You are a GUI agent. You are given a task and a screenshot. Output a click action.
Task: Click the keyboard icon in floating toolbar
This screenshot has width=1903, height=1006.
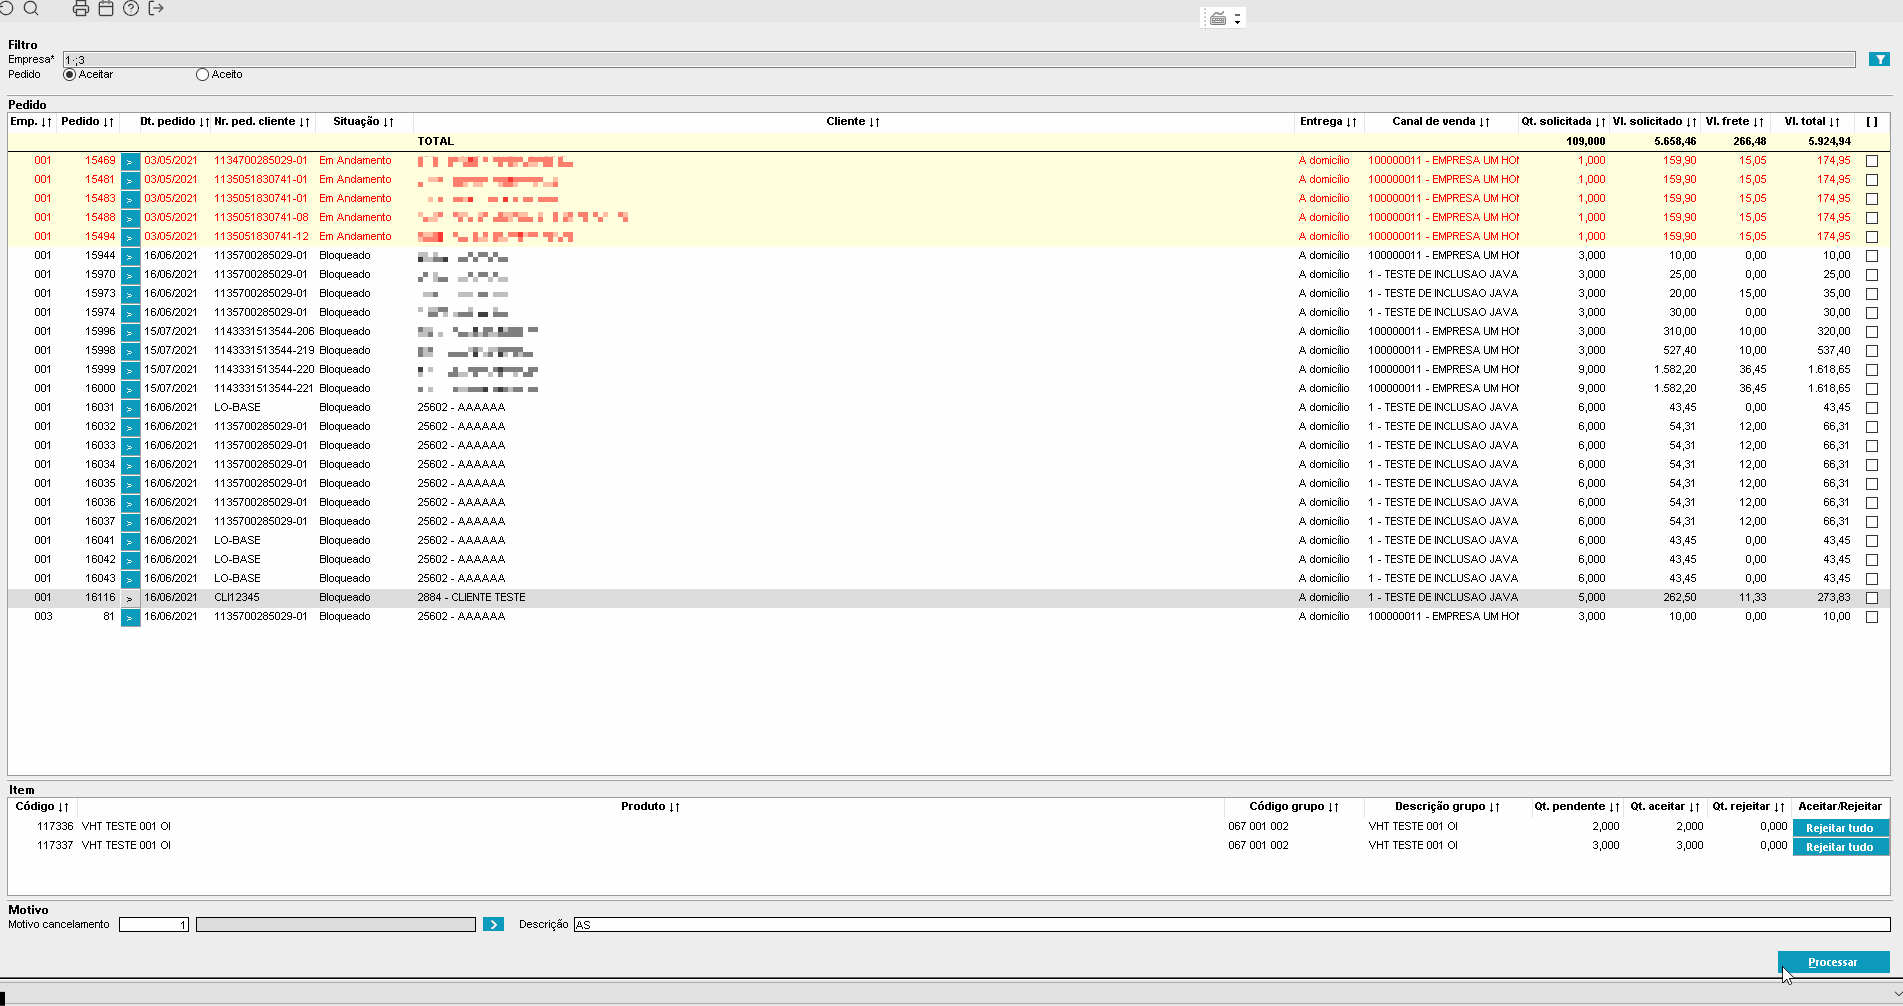[1218, 18]
